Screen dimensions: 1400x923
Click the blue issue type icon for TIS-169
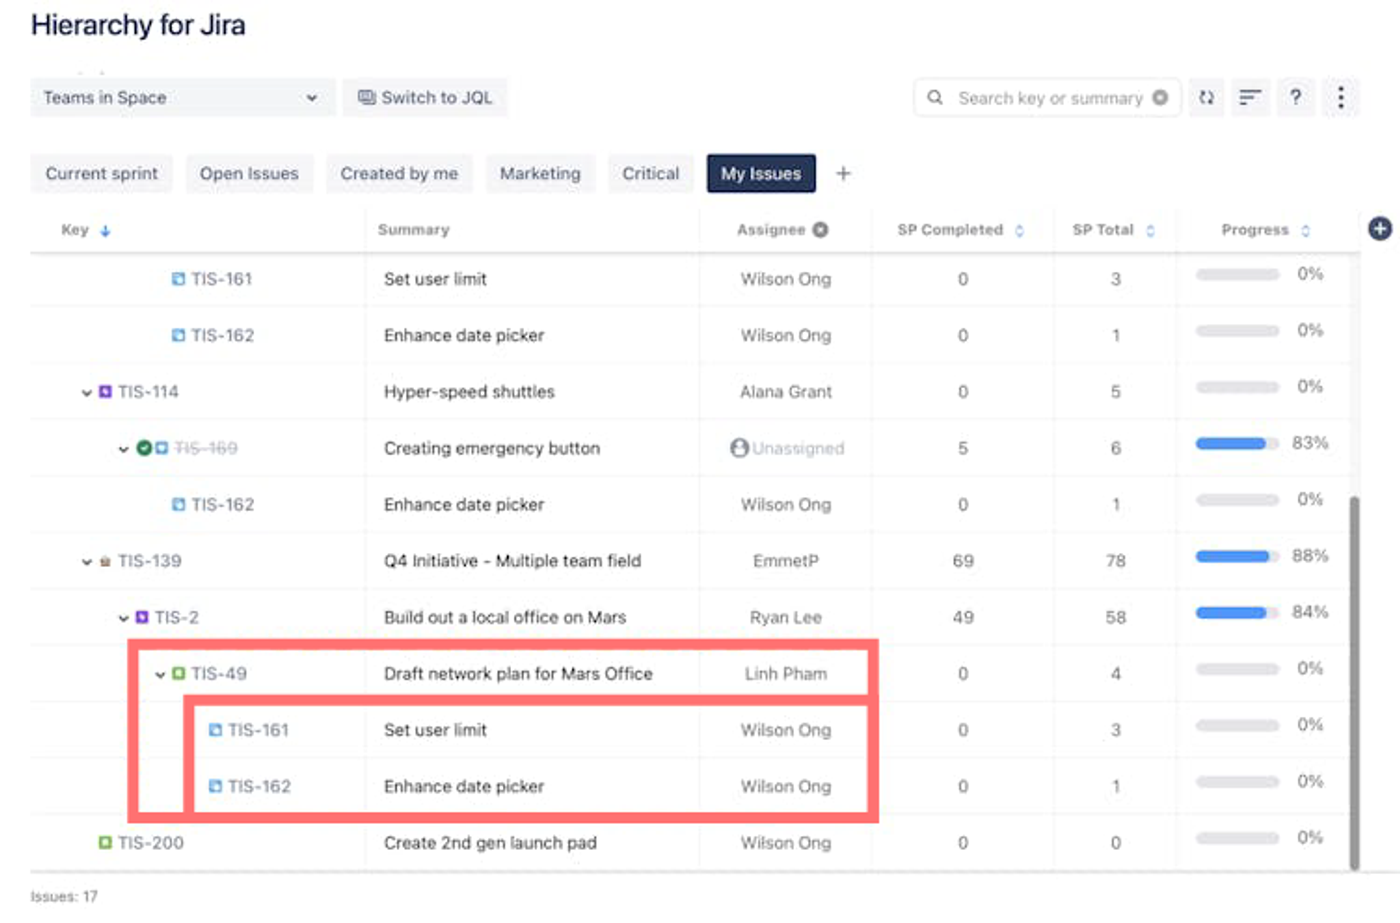coord(161,448)
